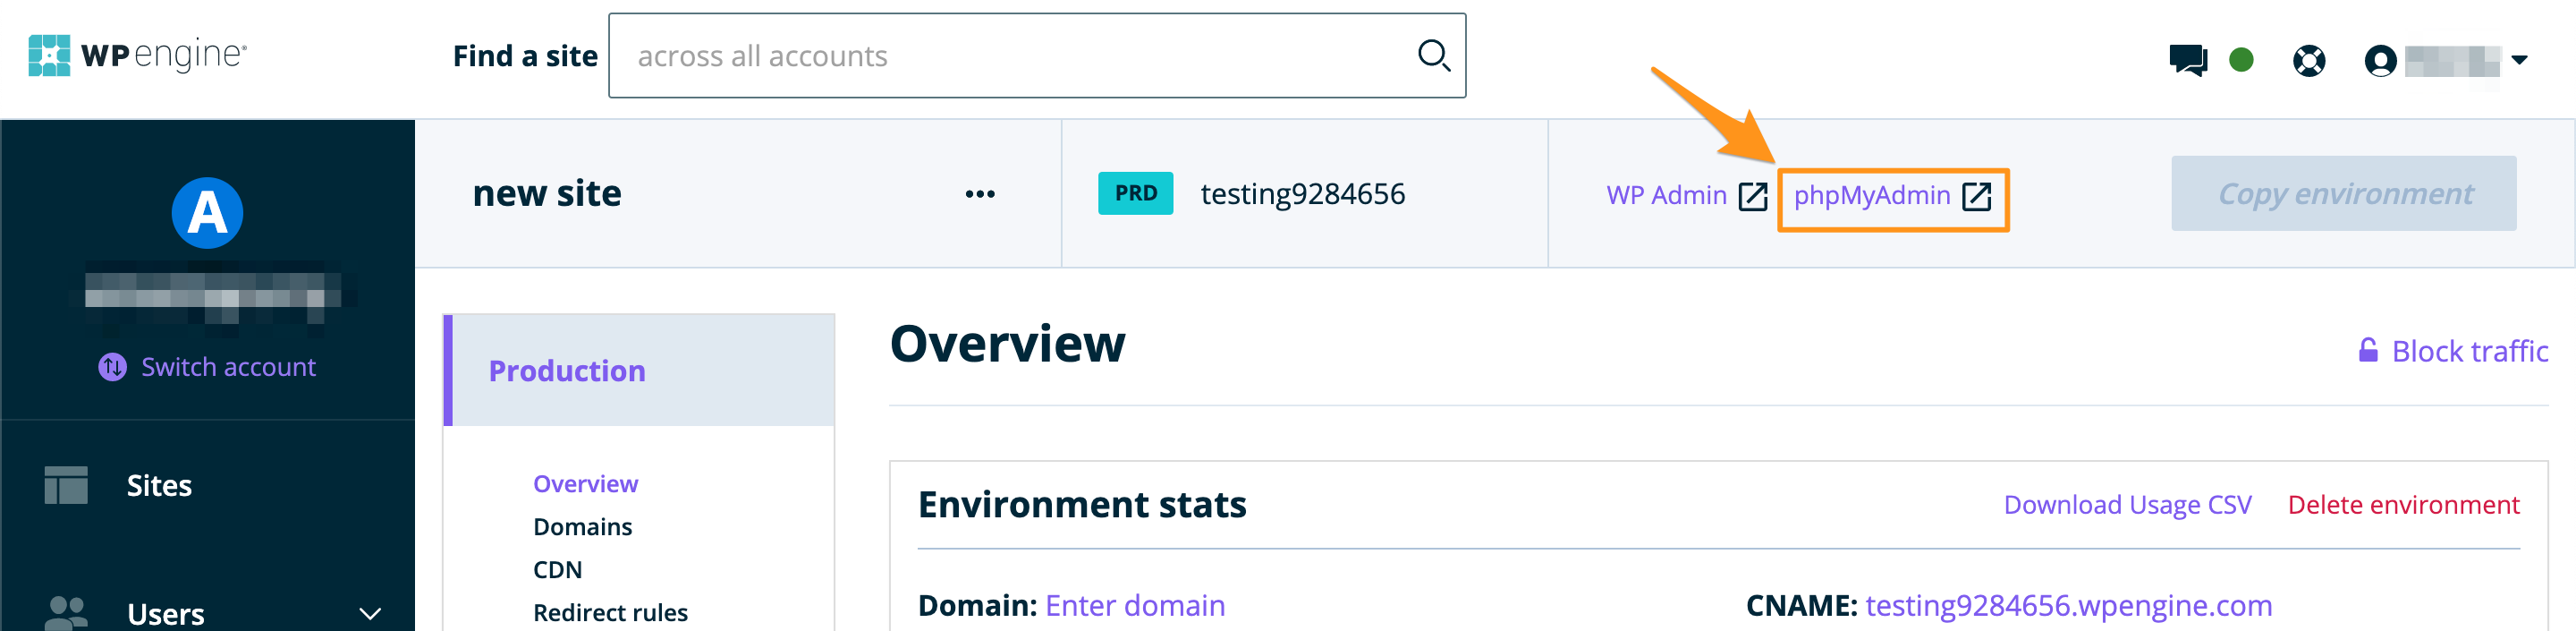
Task: Open the three-dot menu beside new site
Action: pos(979,194)
